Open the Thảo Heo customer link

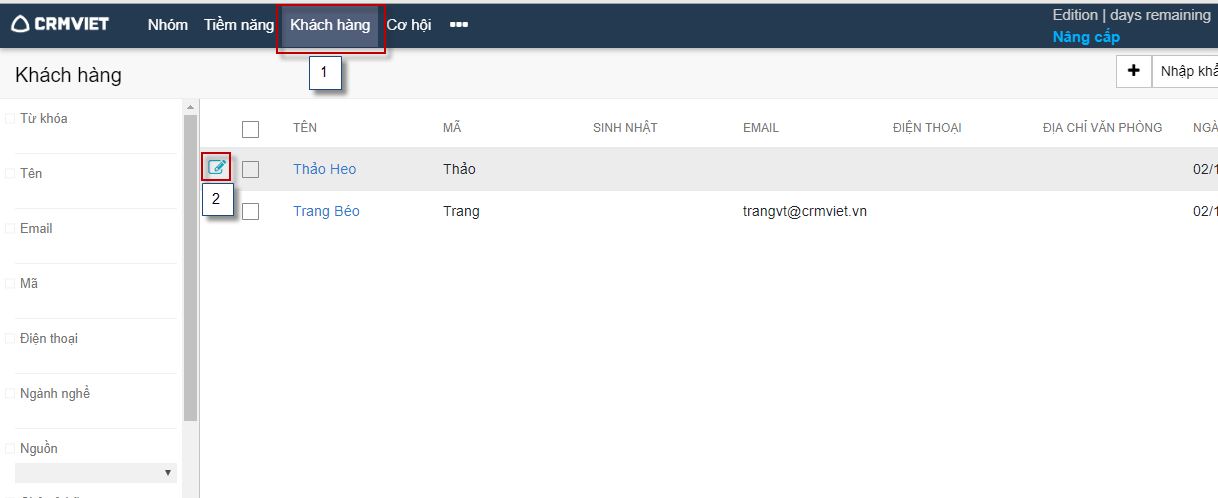click(324, 169)
